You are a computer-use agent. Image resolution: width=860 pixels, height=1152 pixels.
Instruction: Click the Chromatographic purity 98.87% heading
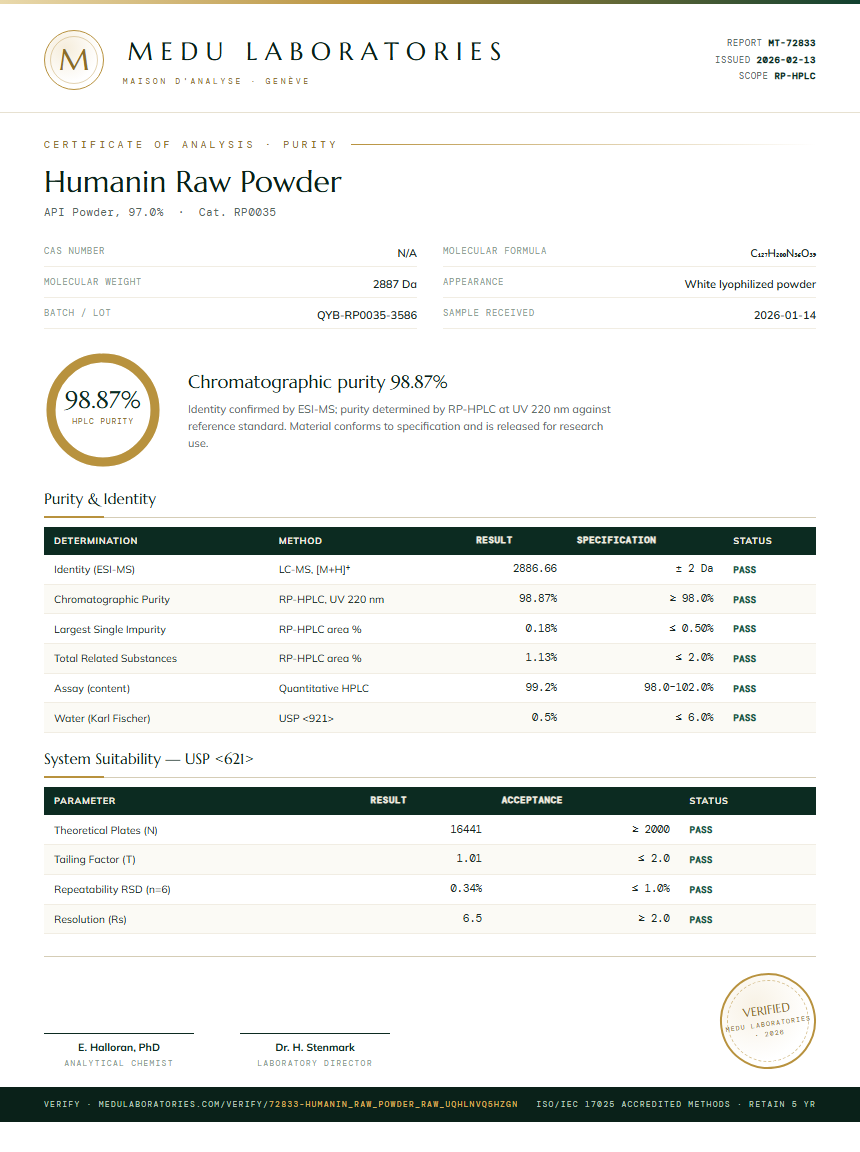317,382
